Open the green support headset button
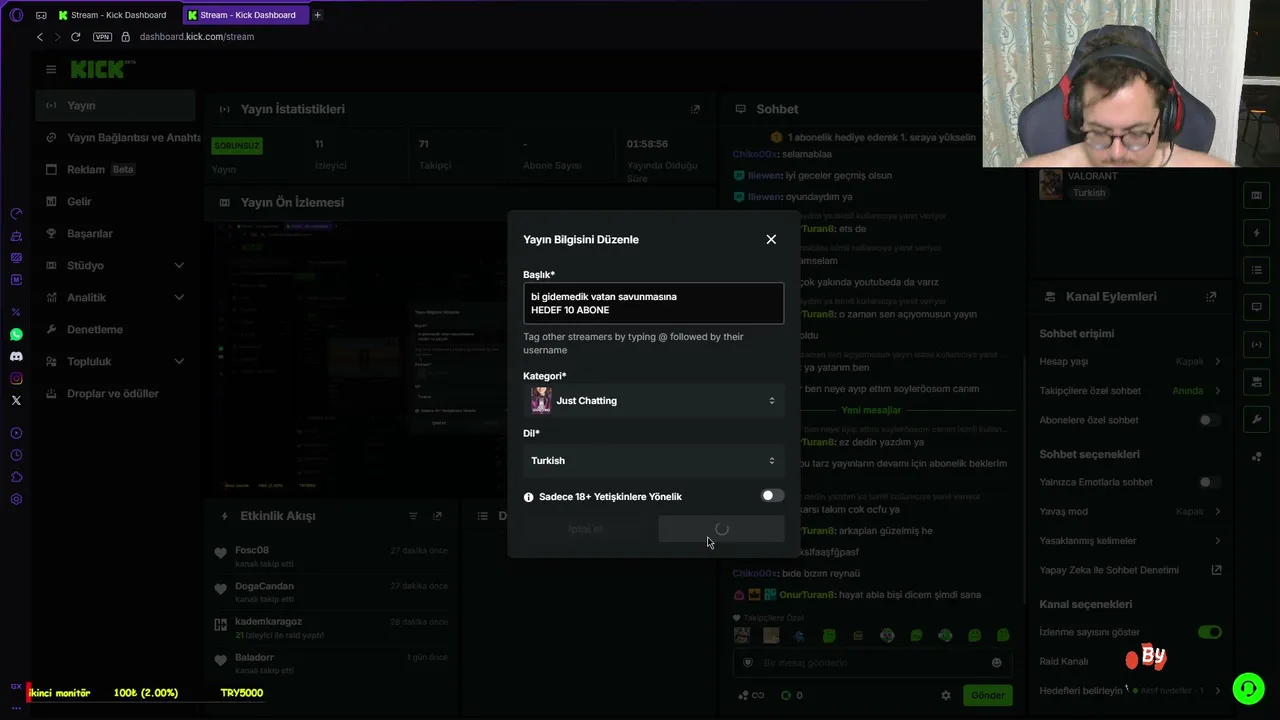 [x=1248, y=688]
